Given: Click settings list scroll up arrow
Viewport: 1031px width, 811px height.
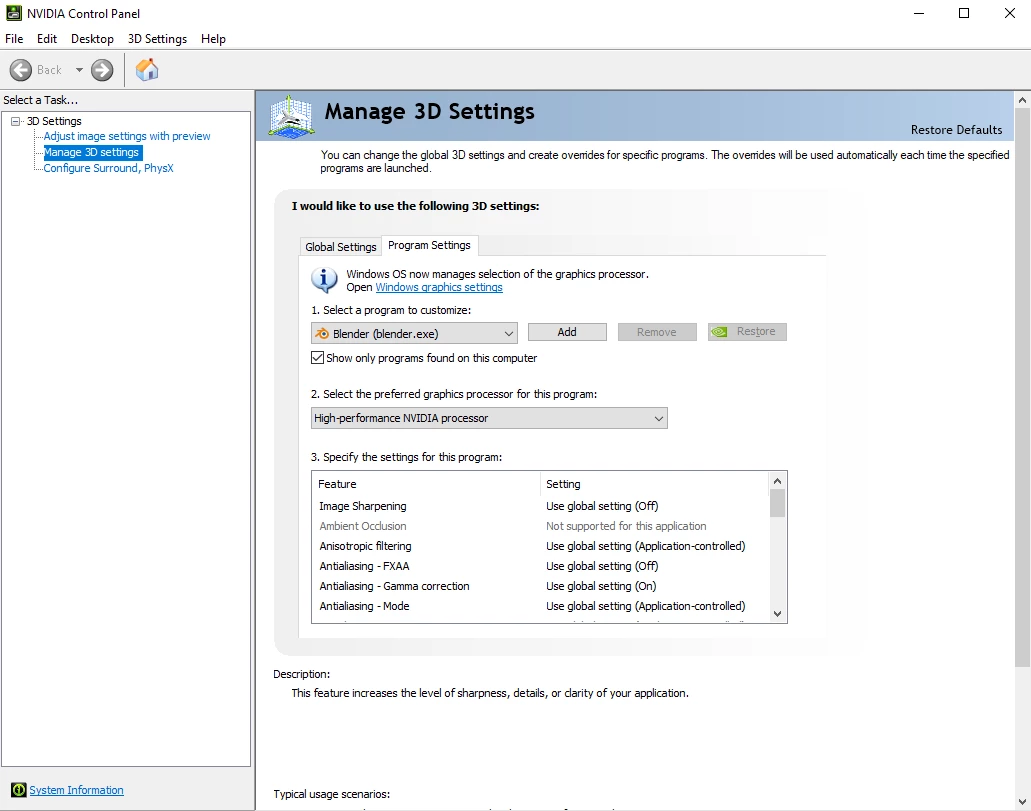Looking at the screenshot, I should 777,481.
